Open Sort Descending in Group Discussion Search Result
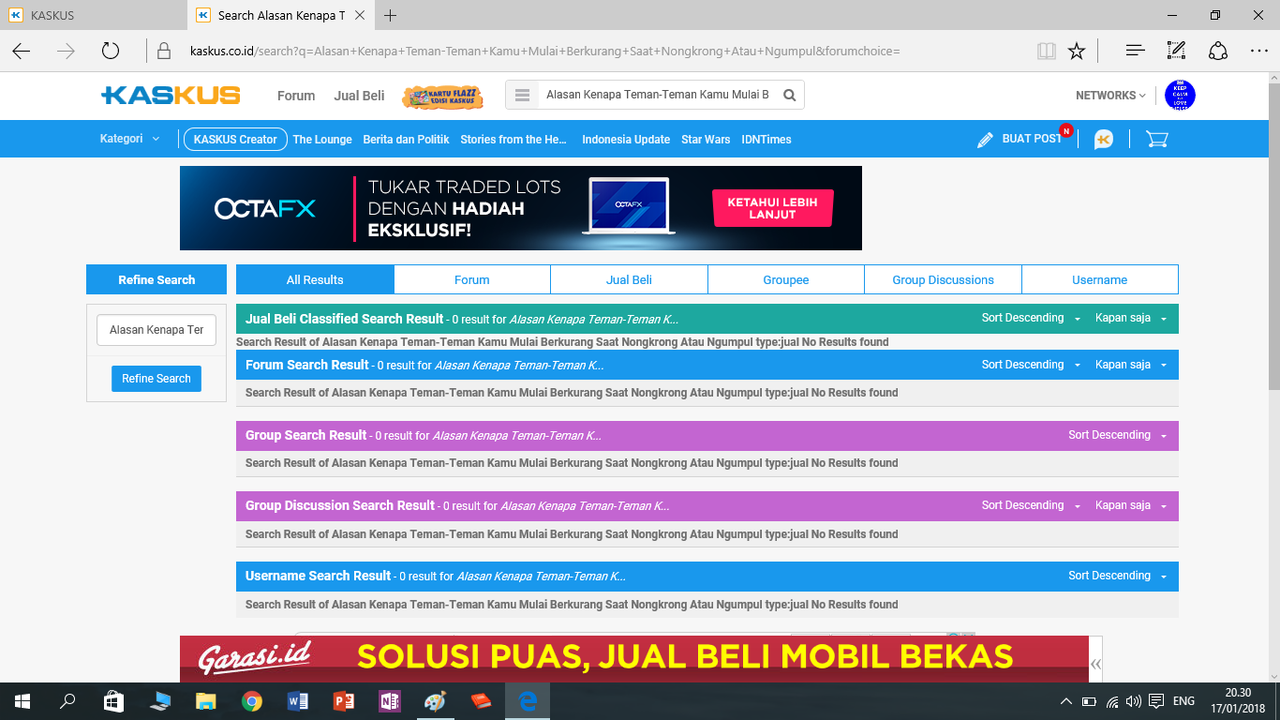Image resolution: width=1280 pixels, height=720 pixels. coord(1031,505)
